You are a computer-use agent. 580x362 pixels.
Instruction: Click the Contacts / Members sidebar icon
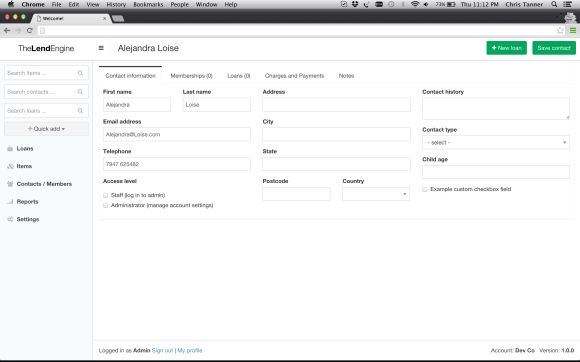pos(10,184)
